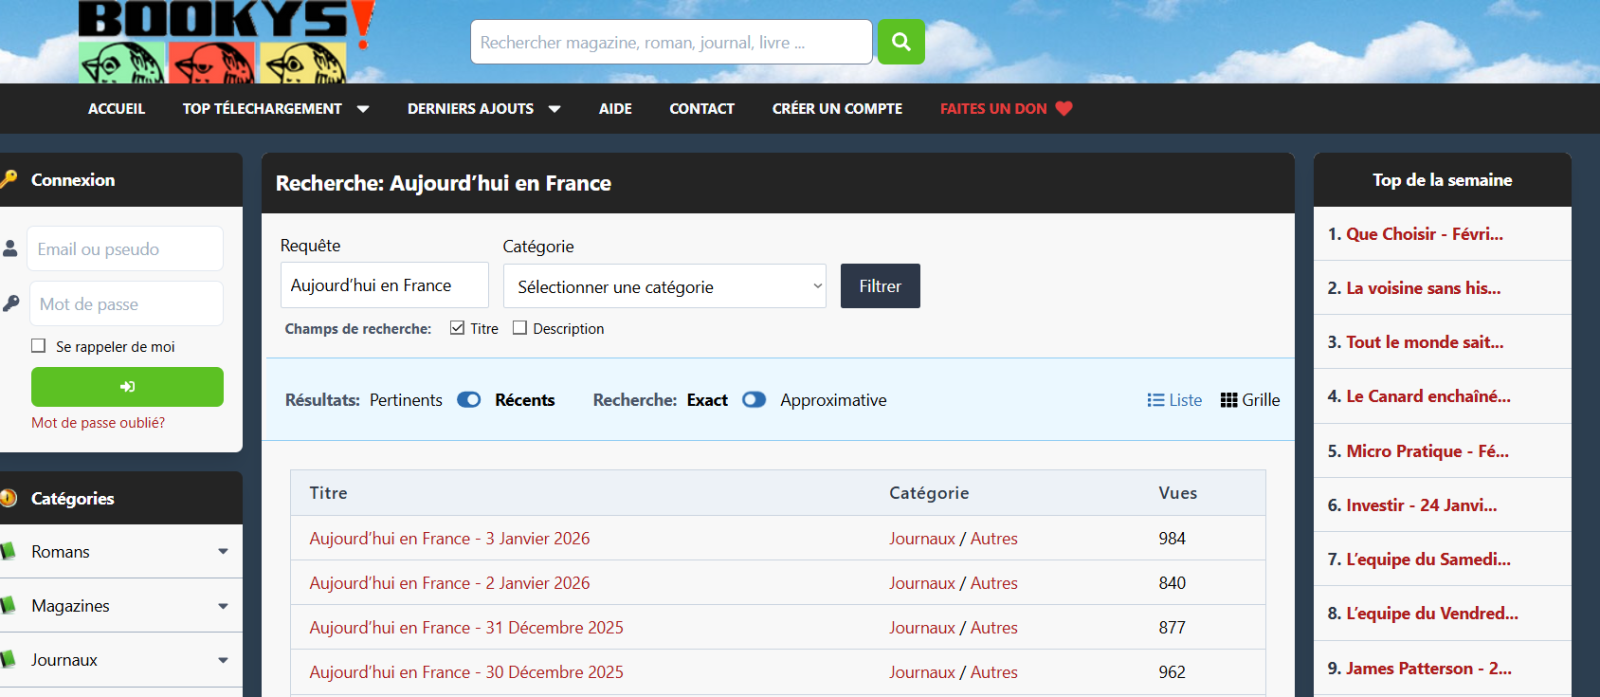Open Aujourd'hui en France - 3 Janvier 2026

pos(449,538)
